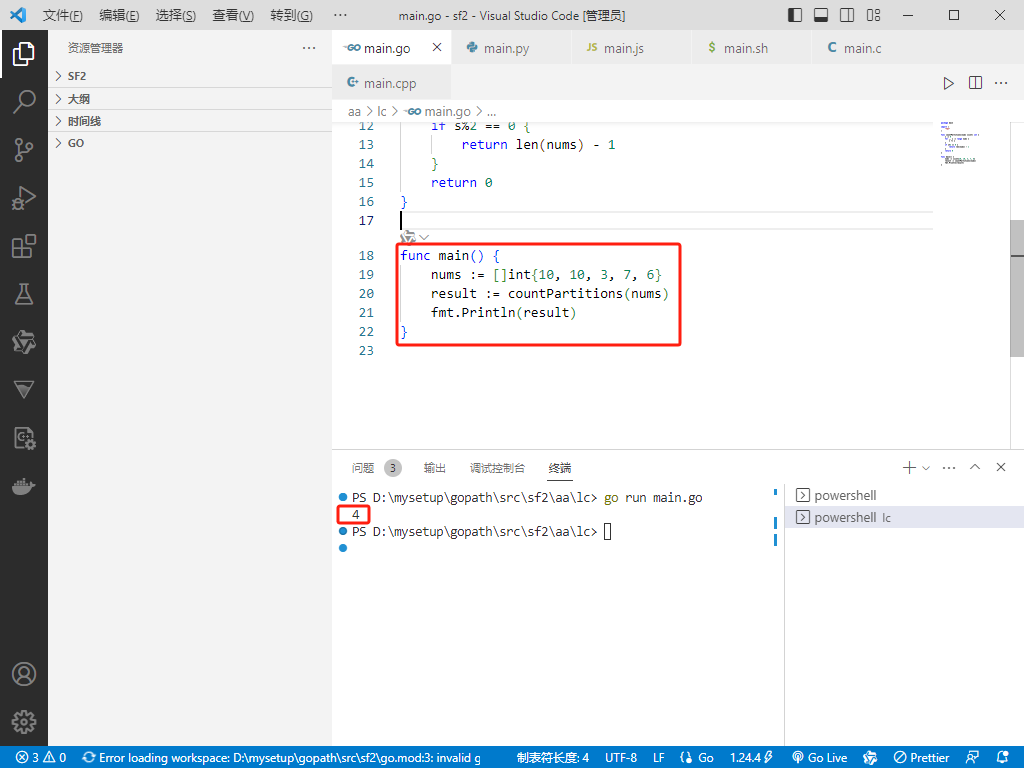Click the Prettier status item
The image size is (1024, 768).
coord(921,758)
